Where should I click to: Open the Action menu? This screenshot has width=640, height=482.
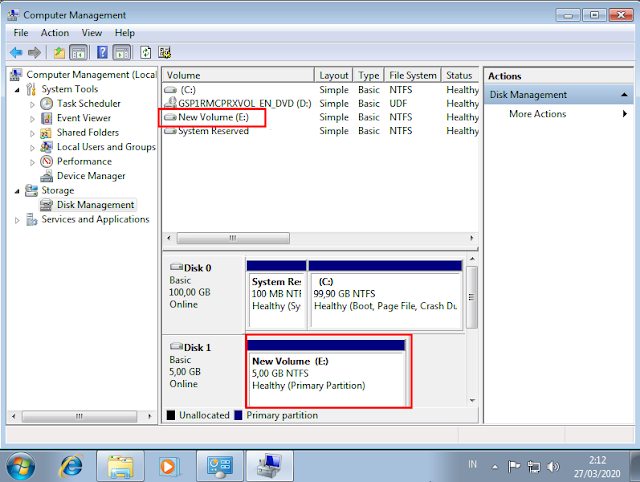55,33
